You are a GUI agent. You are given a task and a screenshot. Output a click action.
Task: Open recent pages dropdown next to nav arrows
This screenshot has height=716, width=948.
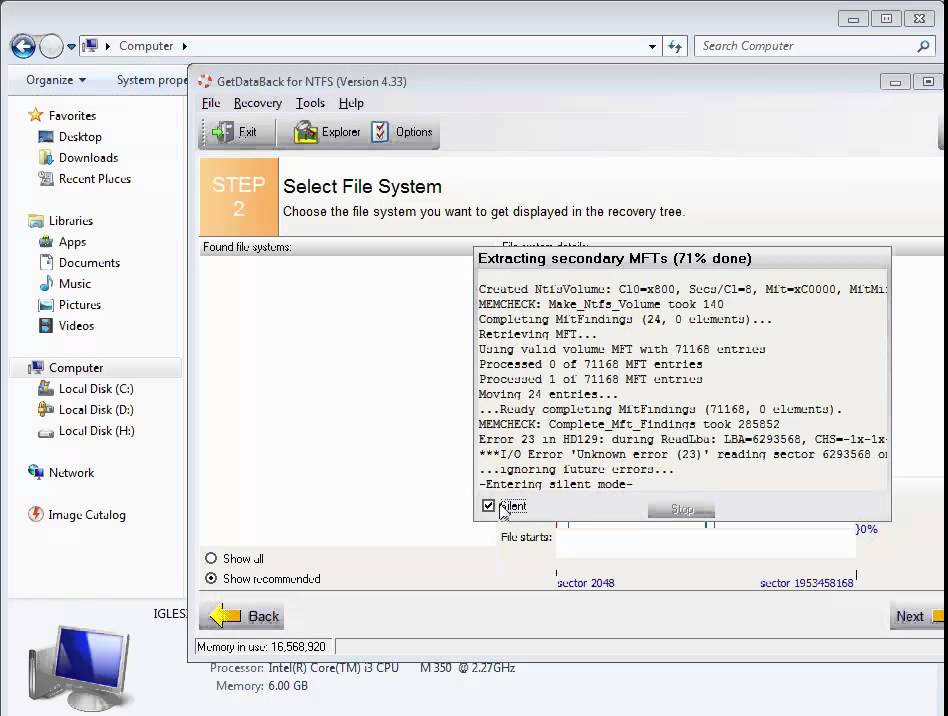71,47
